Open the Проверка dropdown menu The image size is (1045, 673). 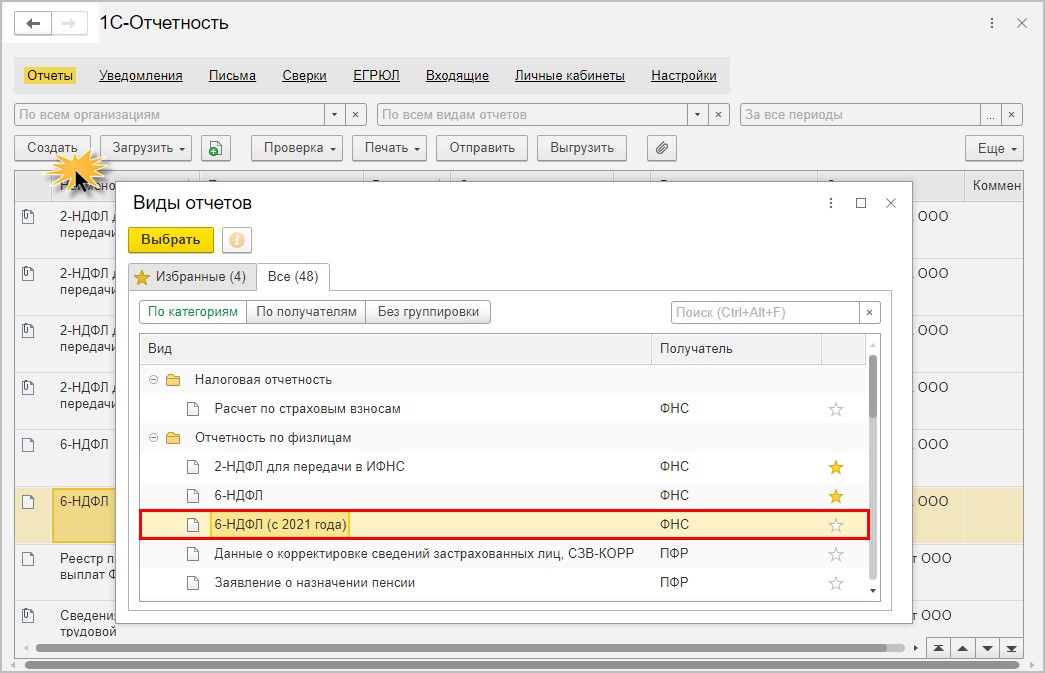(x=297, y=148)
